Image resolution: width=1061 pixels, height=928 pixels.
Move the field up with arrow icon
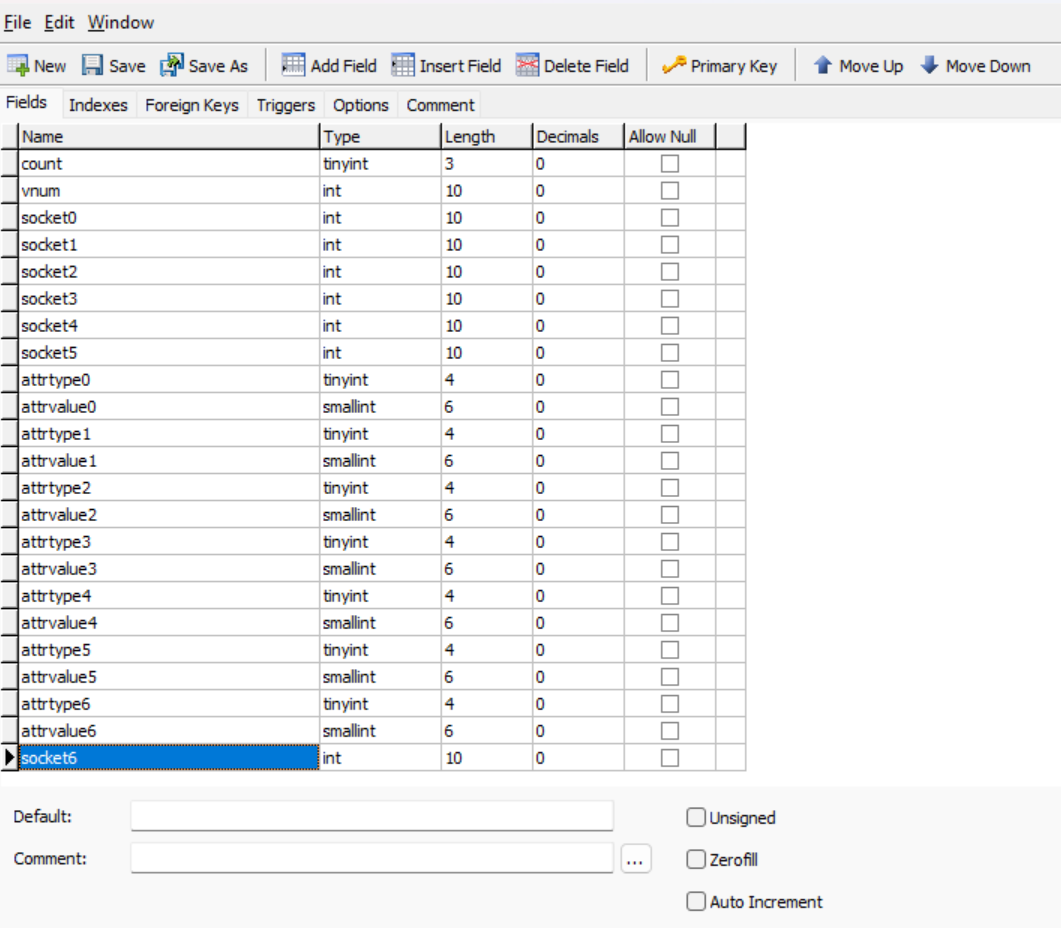[x=823, y=66]
